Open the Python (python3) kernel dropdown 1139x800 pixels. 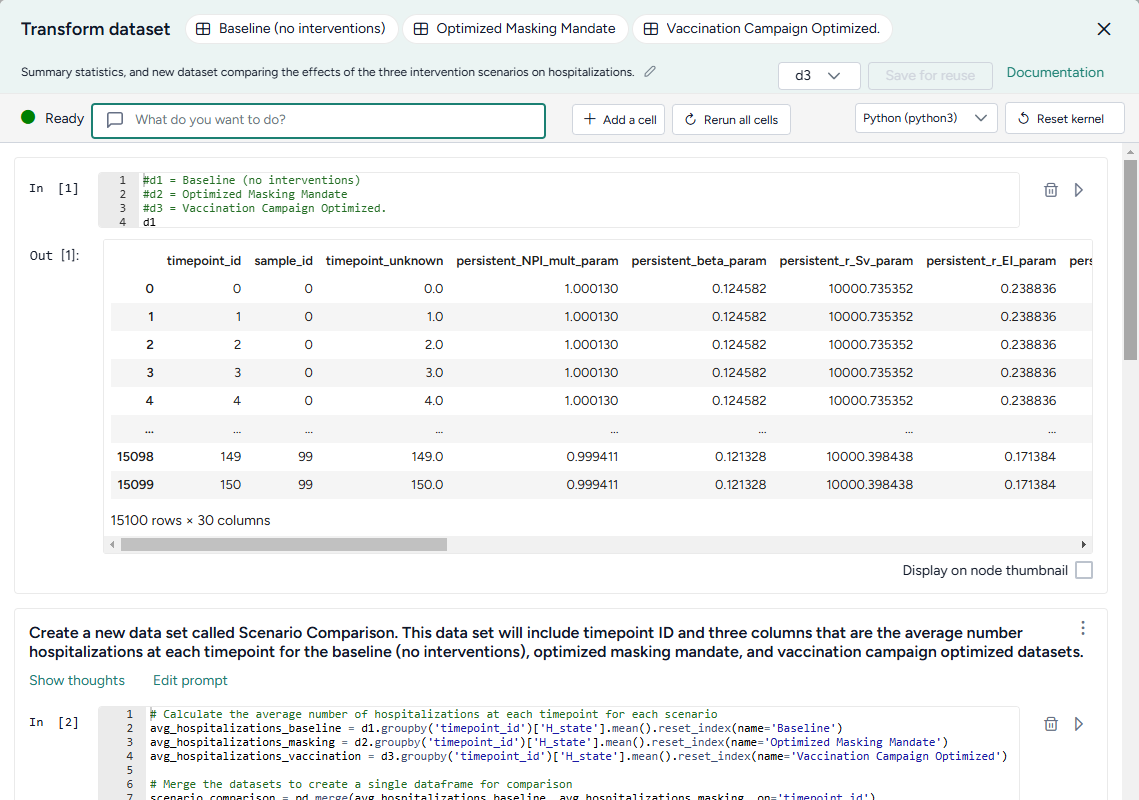click(923, 117)
